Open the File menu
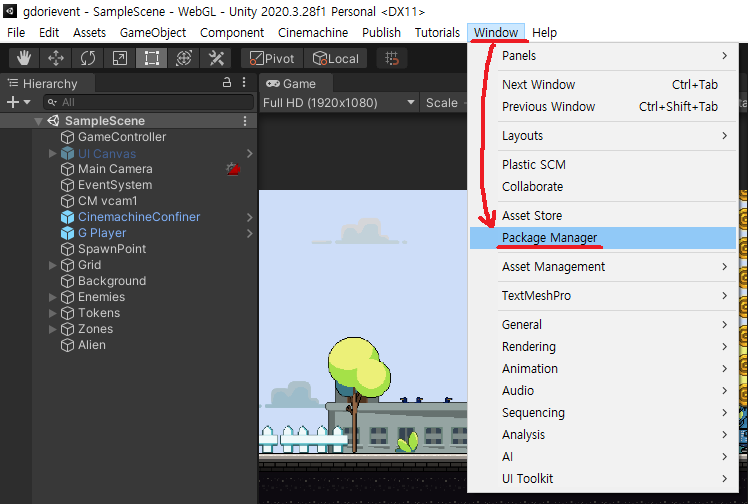 16,32
